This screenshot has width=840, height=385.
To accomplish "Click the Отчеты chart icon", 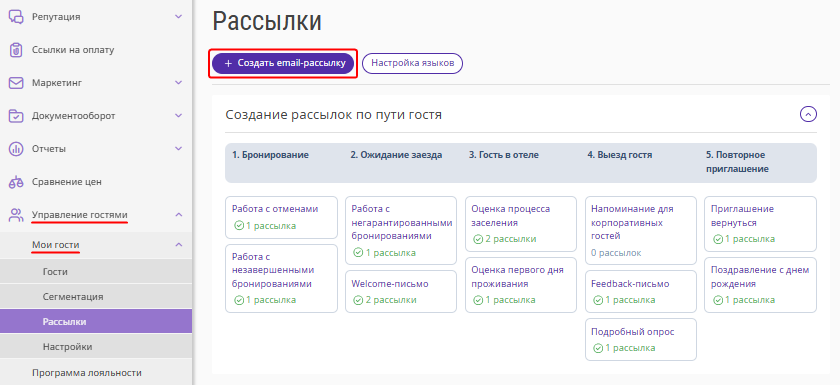I will click(16, 149).
